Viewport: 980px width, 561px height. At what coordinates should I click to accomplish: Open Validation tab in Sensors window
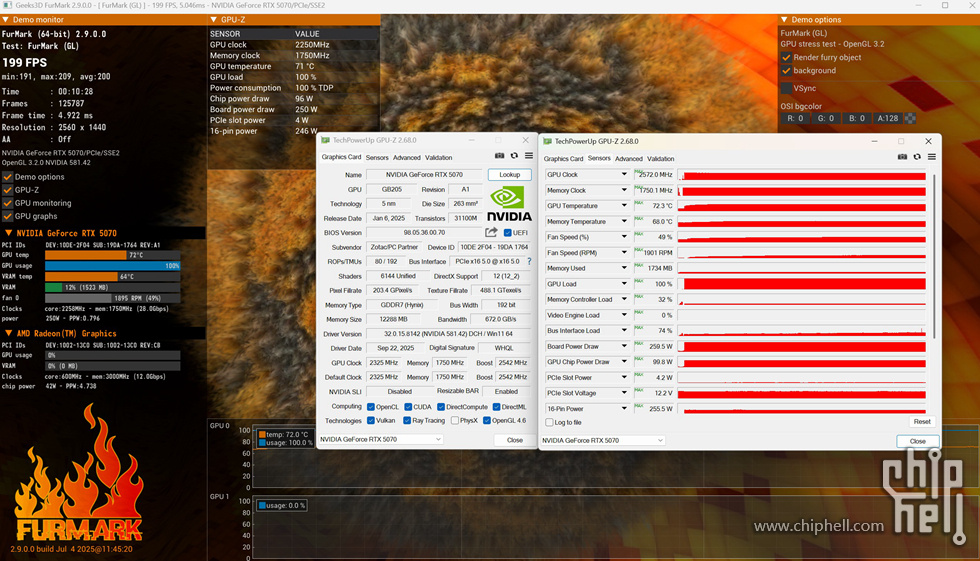pyautogui.click(x=660, y=159)
